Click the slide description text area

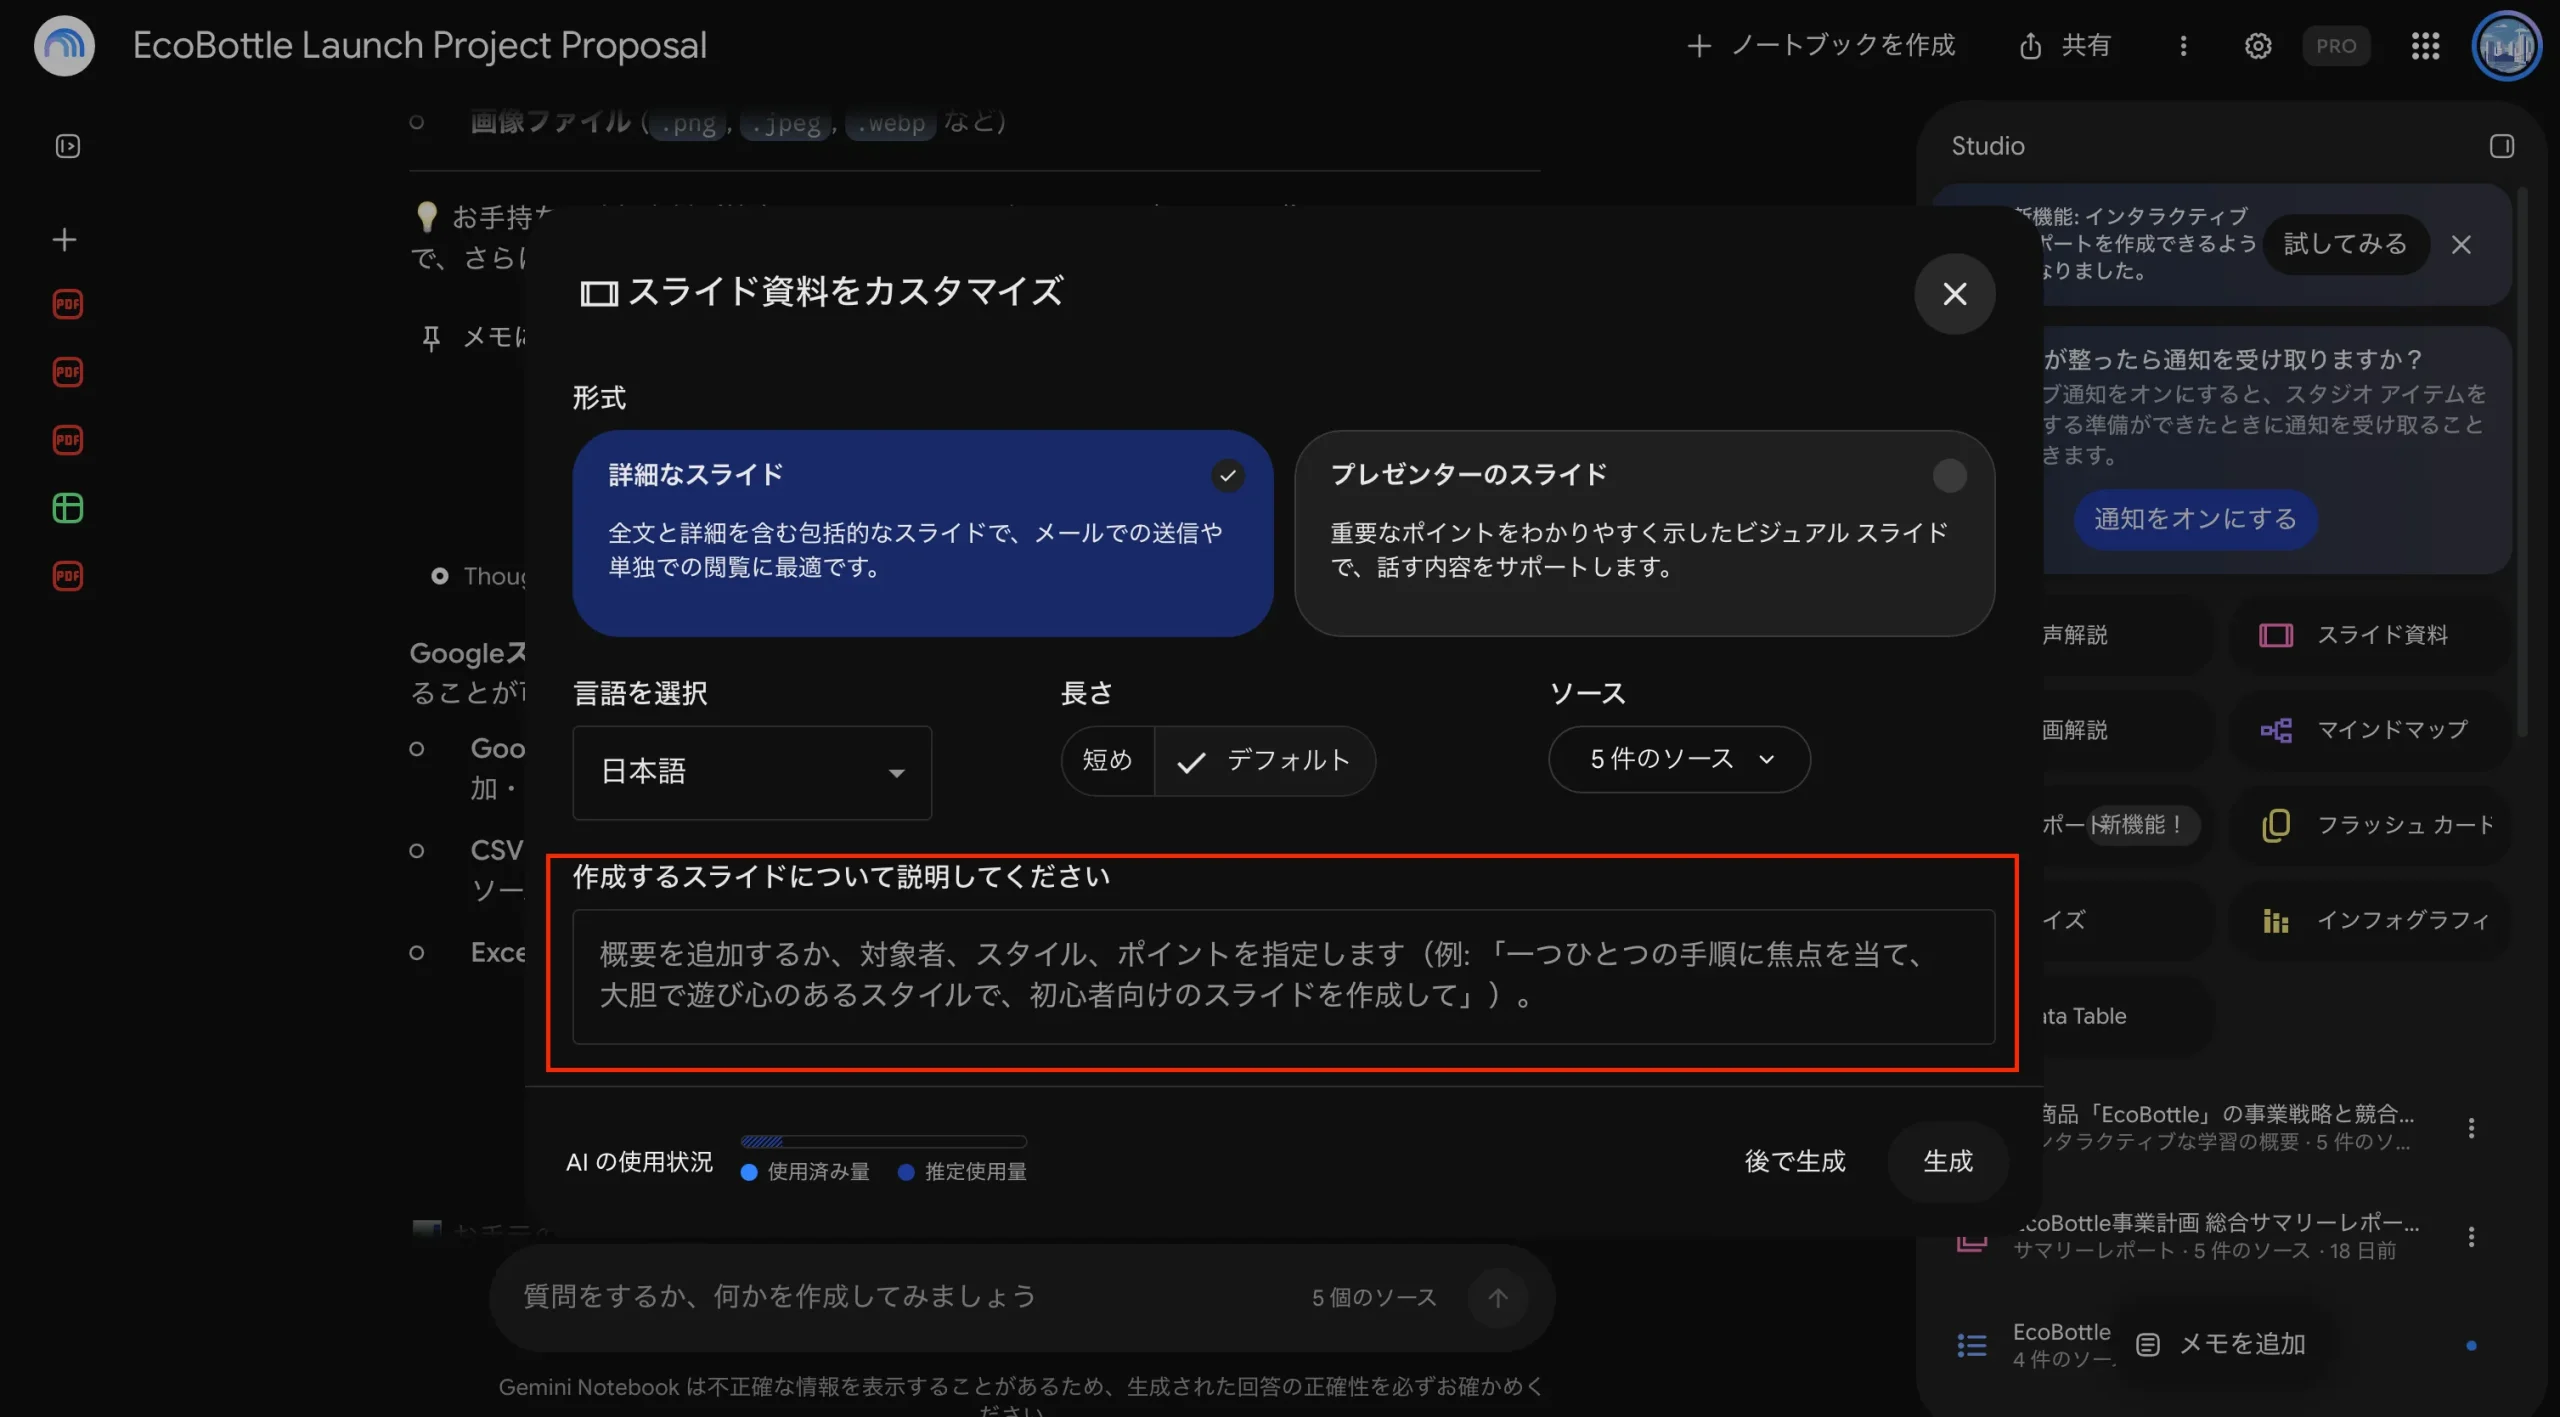tap(1283, 976)
